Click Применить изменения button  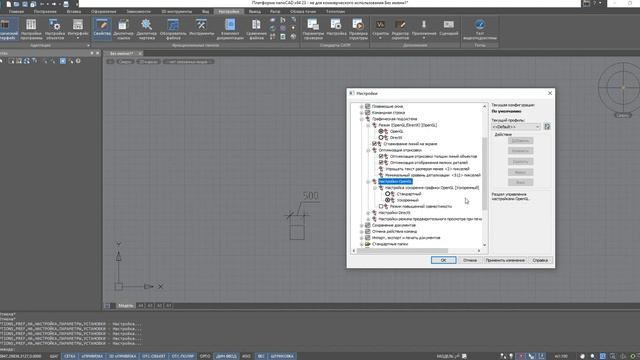click(505, 260)
